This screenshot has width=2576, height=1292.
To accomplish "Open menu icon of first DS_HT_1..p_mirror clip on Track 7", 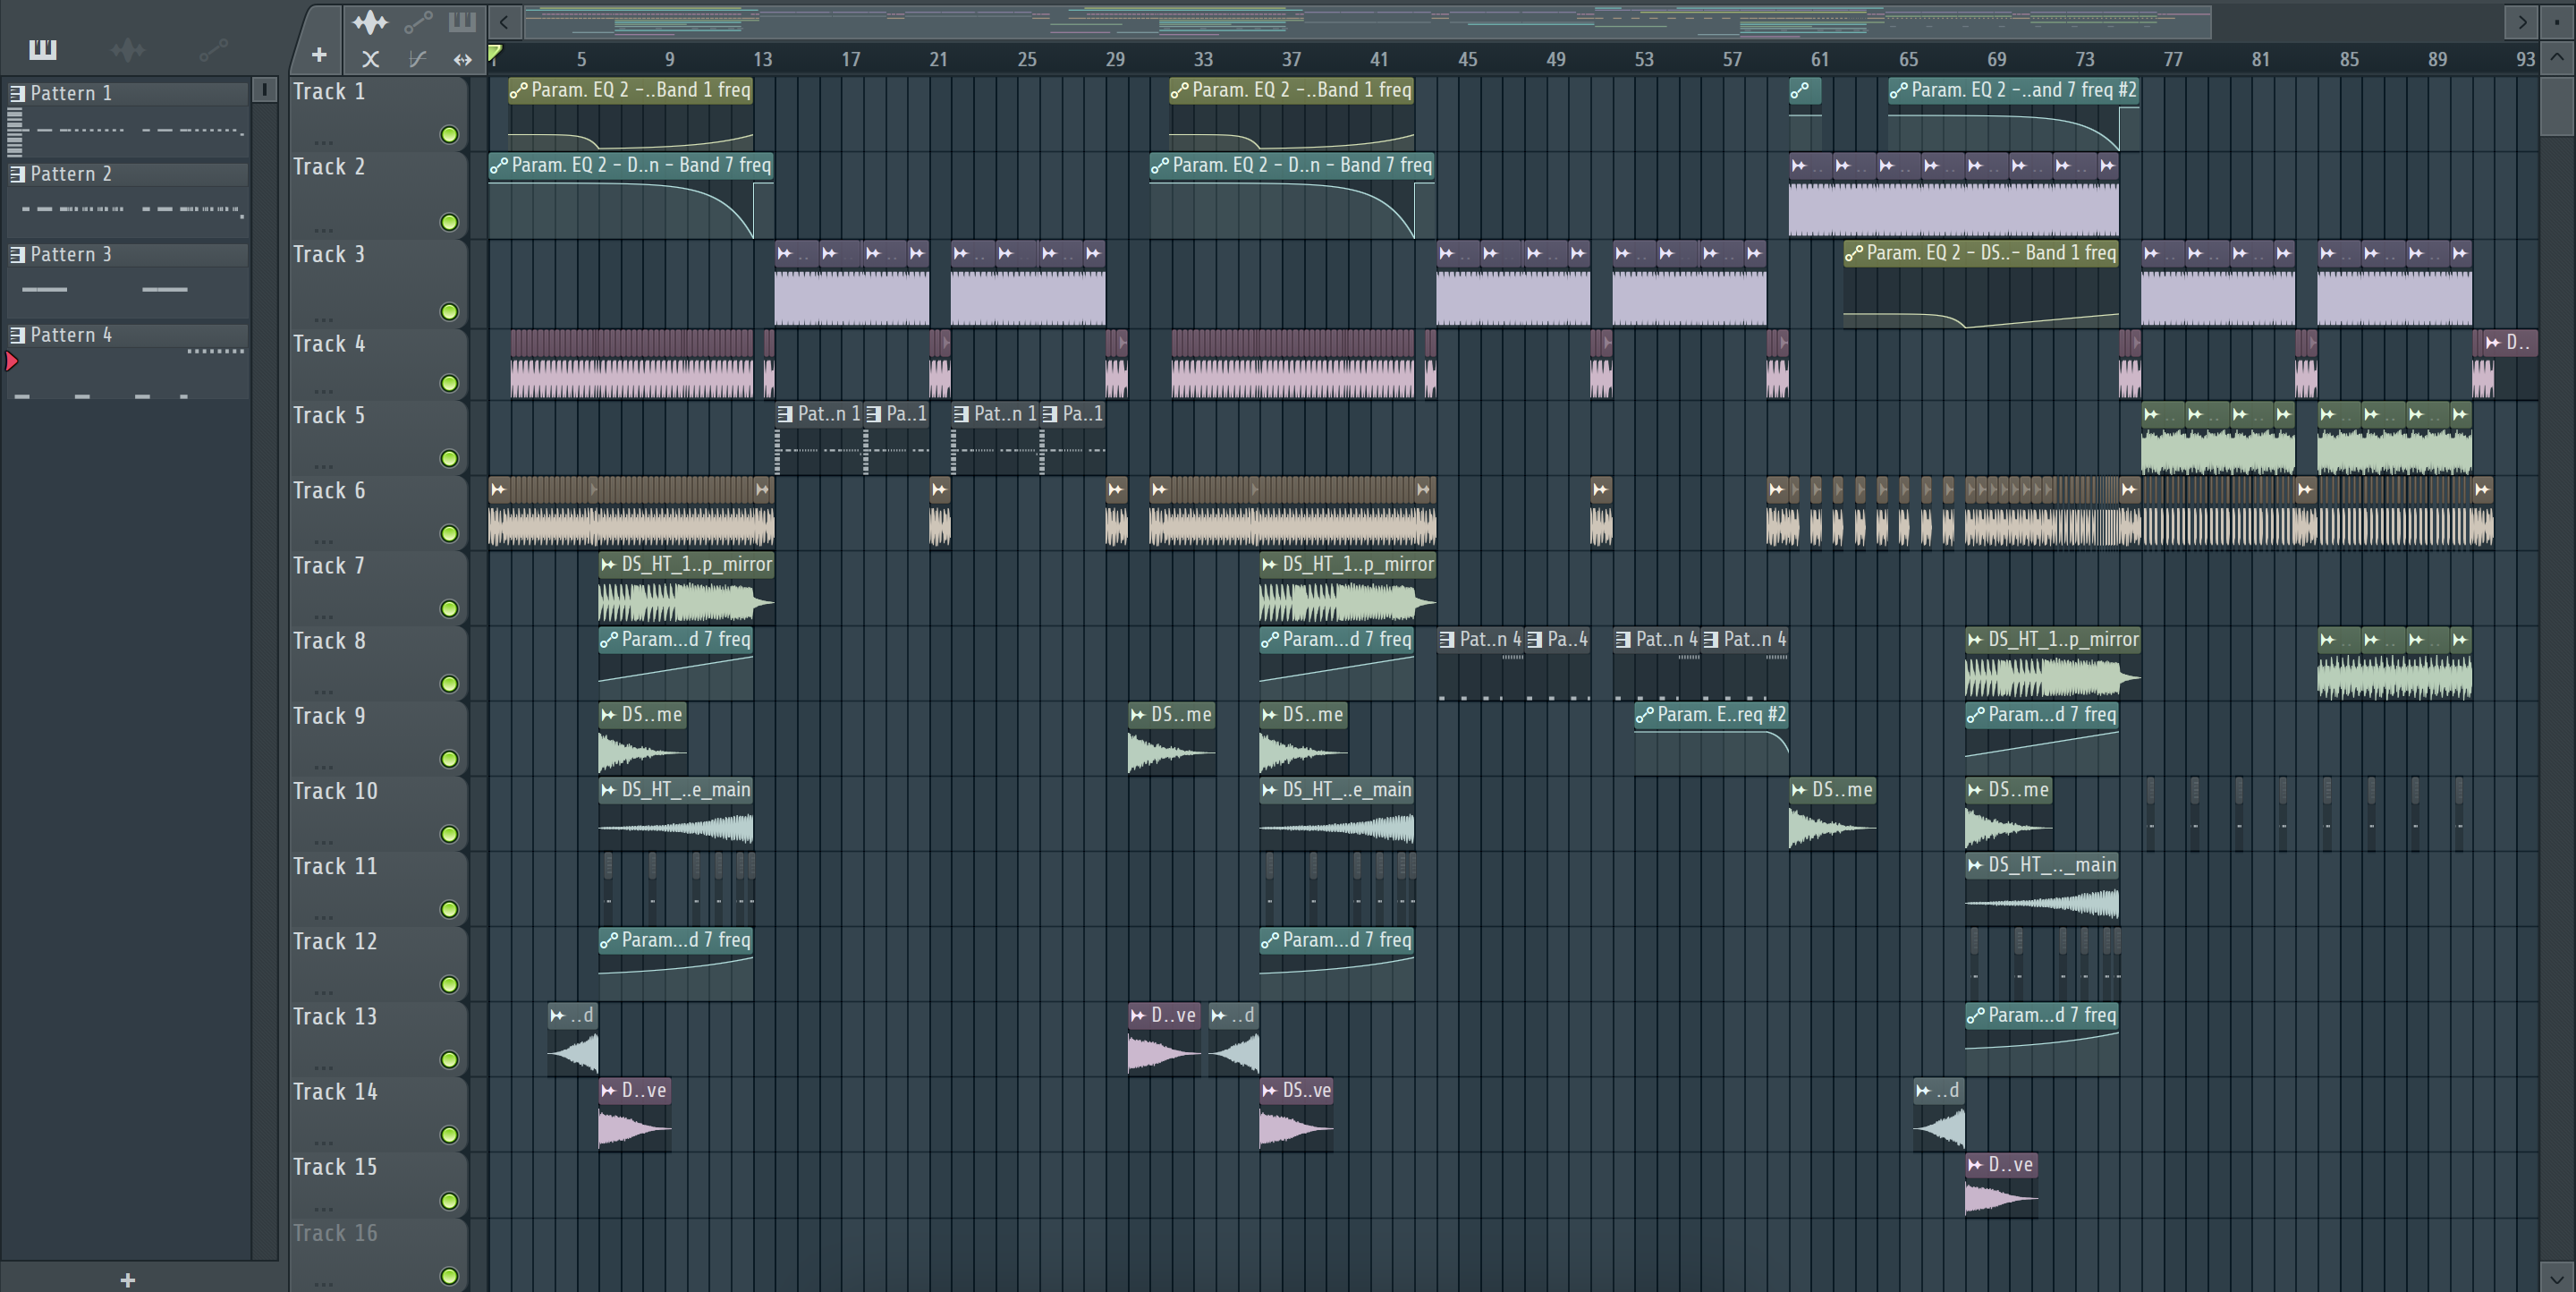I will coord(608,565).
